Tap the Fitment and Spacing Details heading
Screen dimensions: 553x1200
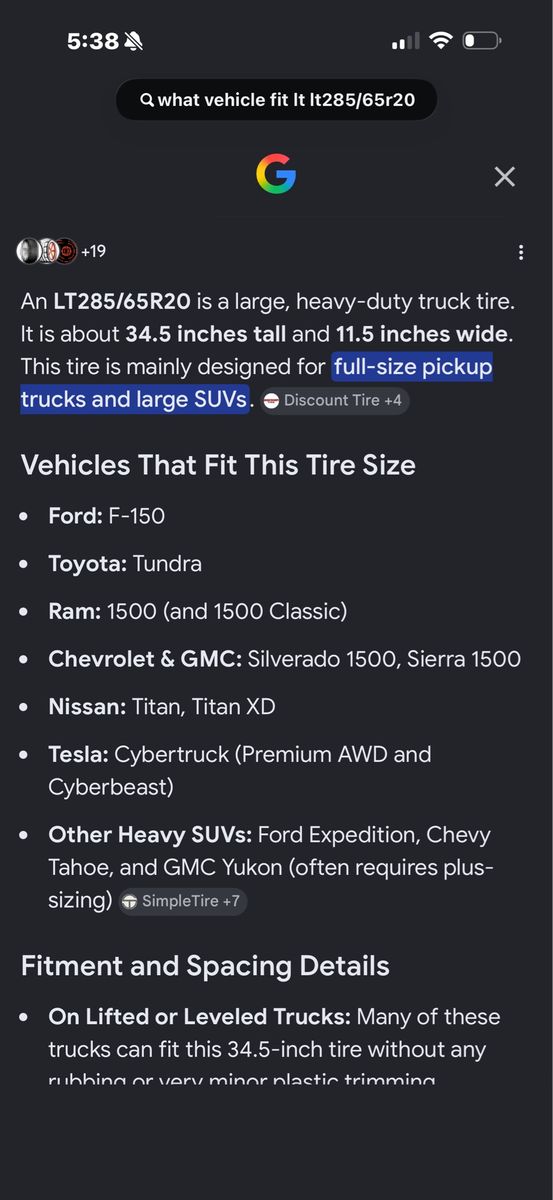(x=205, y=966)
